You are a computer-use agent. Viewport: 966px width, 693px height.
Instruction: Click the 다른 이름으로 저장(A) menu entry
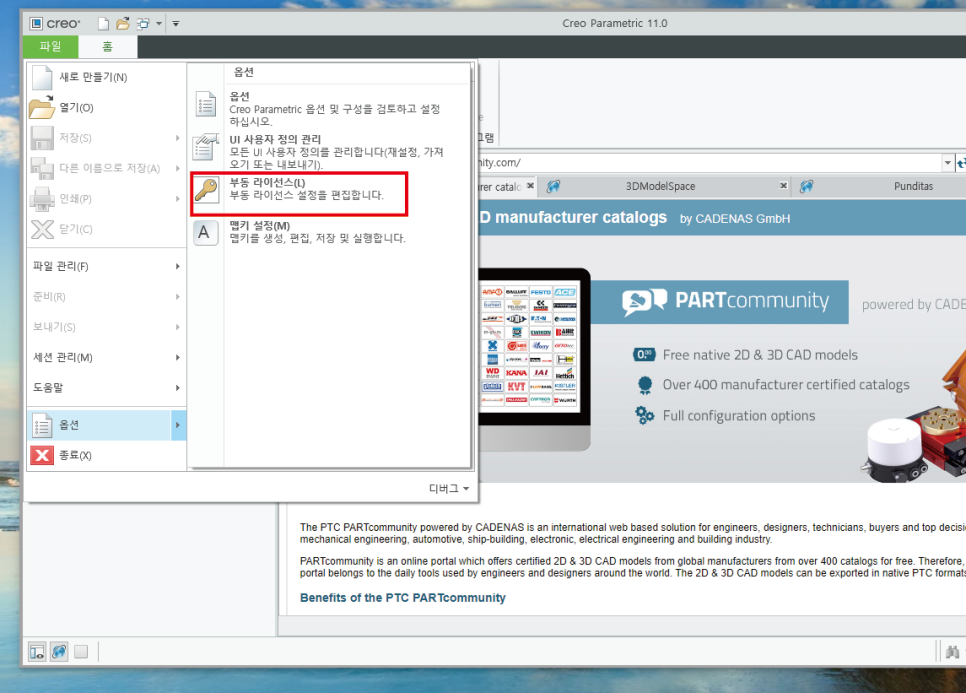(x=106, y=168)
